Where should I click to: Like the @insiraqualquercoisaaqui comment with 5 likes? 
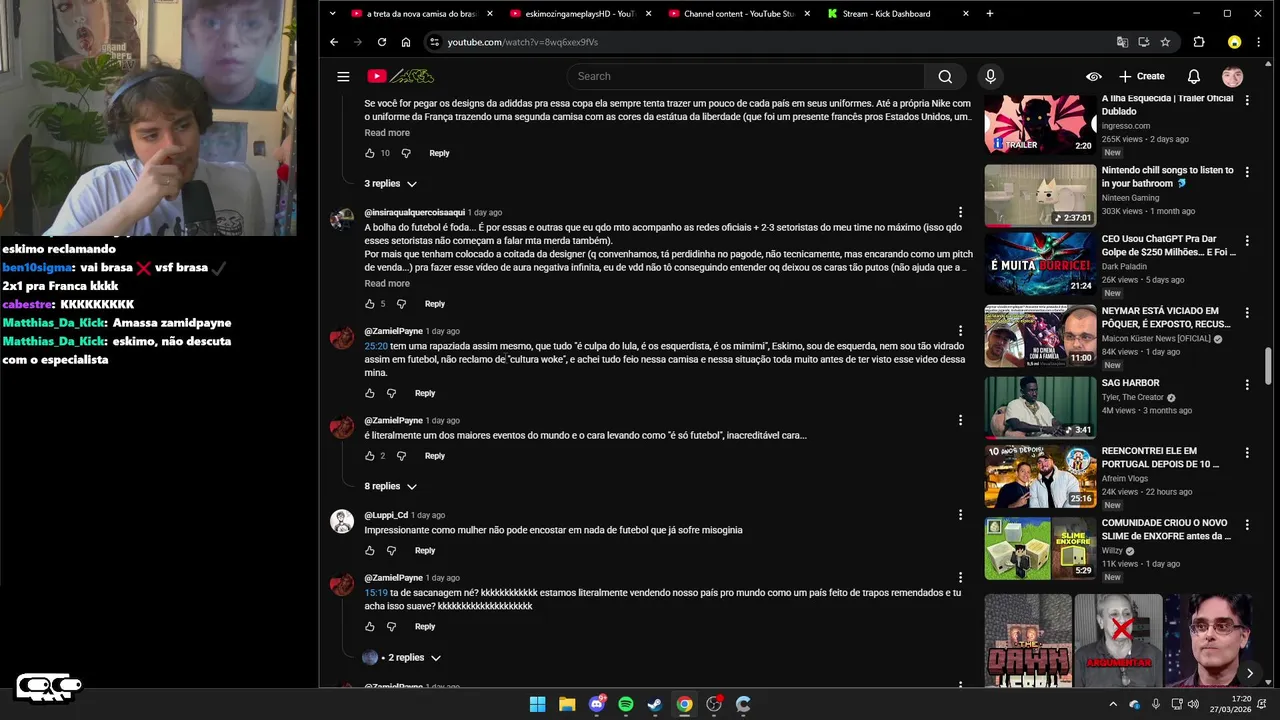coord(369,304)
